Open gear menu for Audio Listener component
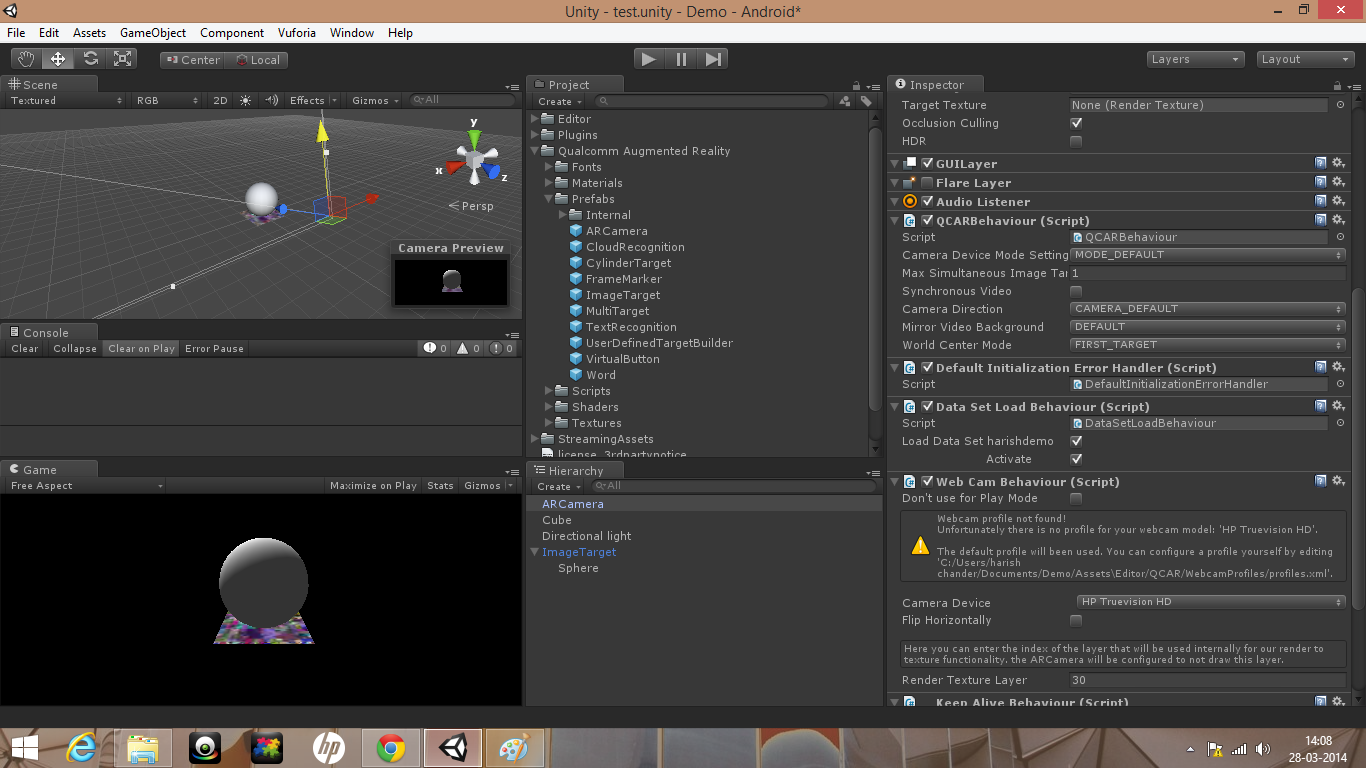Image resolution: width=1366 pixels, height=768 pixels. [1338, 201]
